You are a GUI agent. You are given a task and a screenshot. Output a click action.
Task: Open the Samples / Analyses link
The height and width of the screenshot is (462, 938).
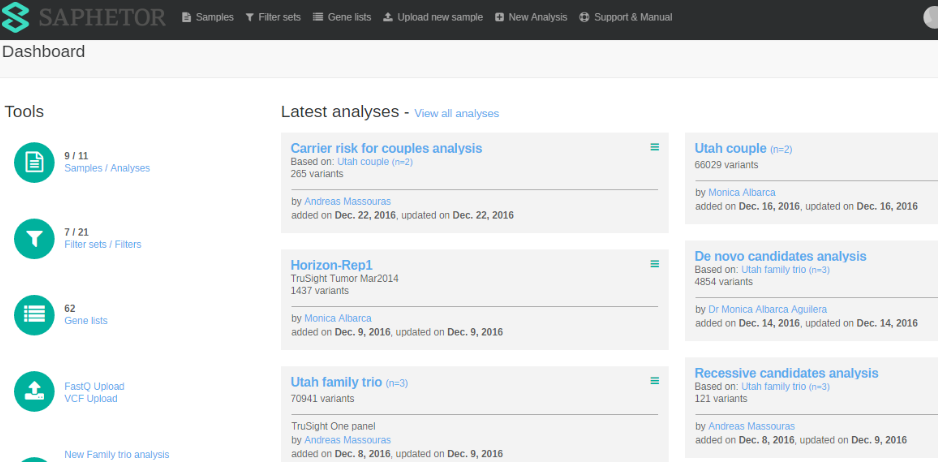click(x=107, y=168)
